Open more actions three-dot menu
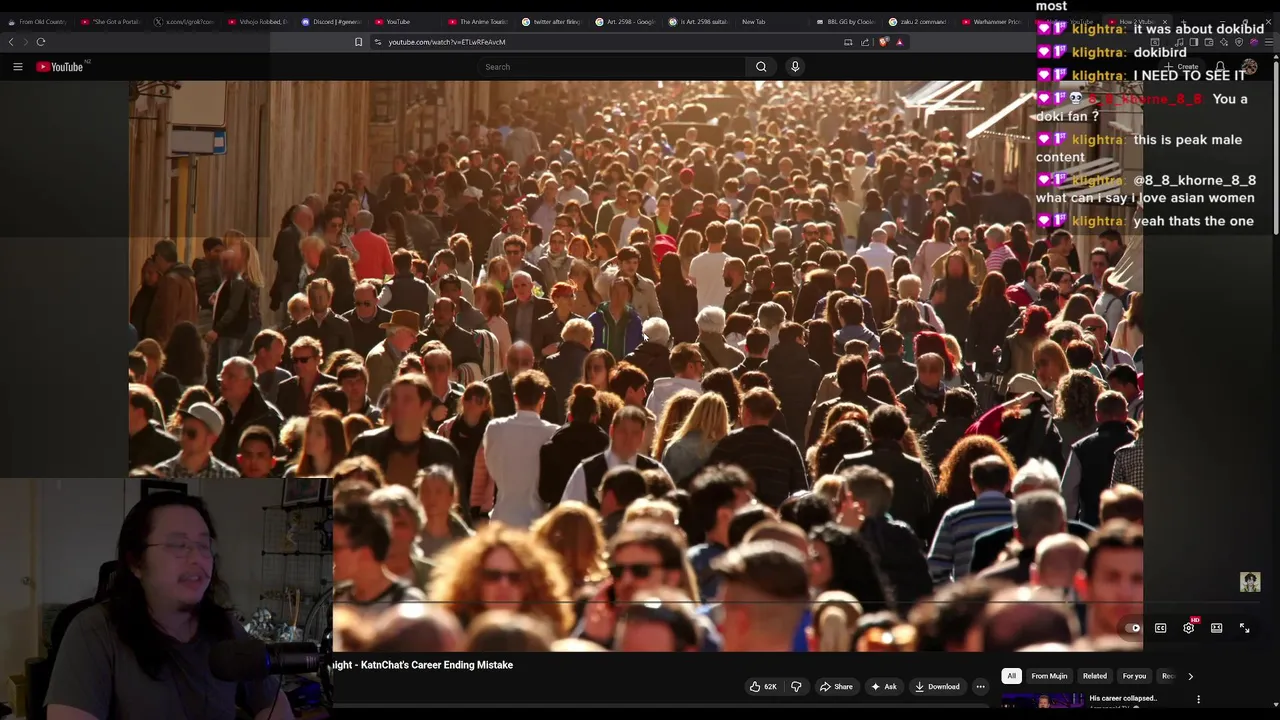 click(x=980, y=687)
